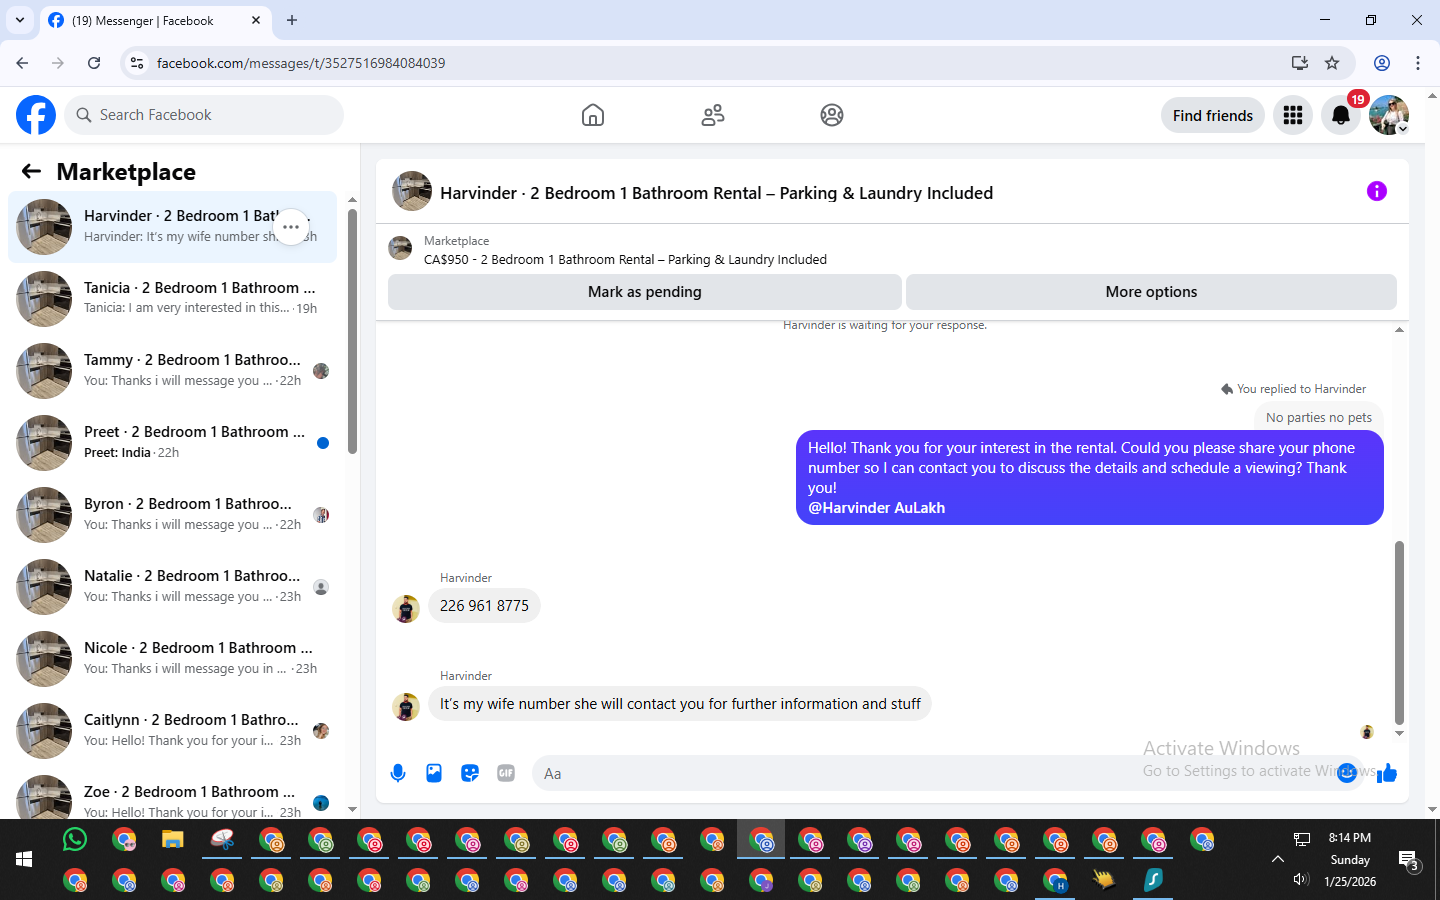Click the Search Facebook field
This screenshot has height=900, width=1440.
coord(204,115)
